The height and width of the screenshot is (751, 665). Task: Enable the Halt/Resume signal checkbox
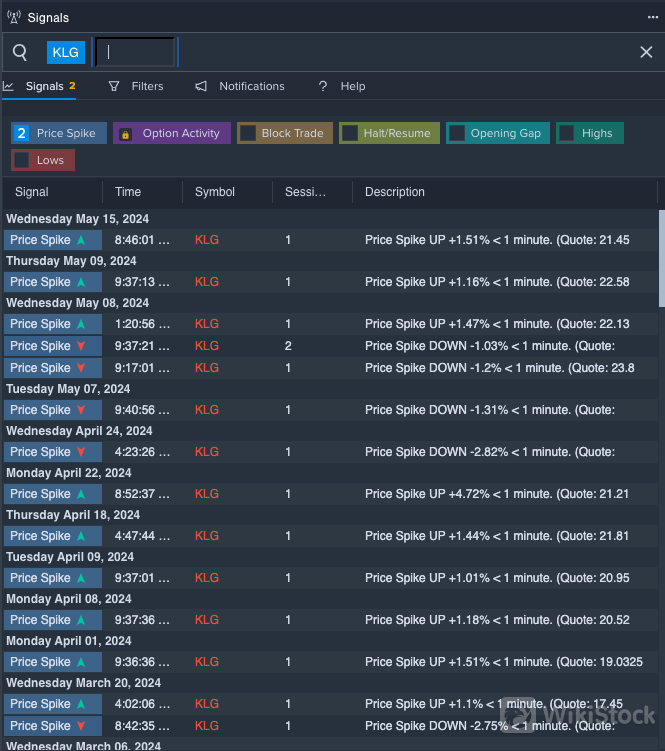click(350, 133)
